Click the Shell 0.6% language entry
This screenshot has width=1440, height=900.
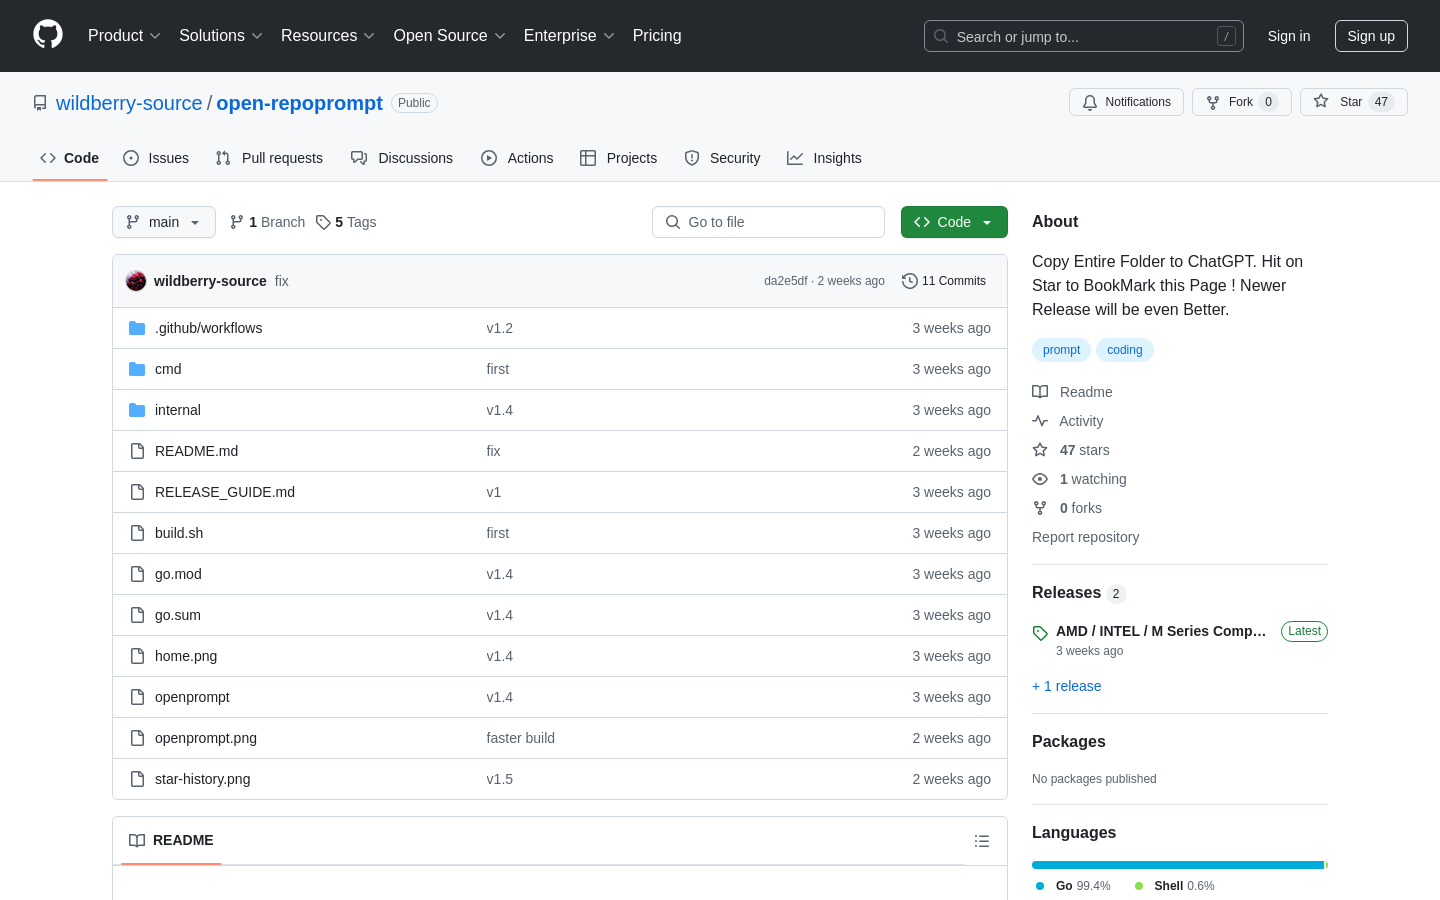pos(1174,886)
